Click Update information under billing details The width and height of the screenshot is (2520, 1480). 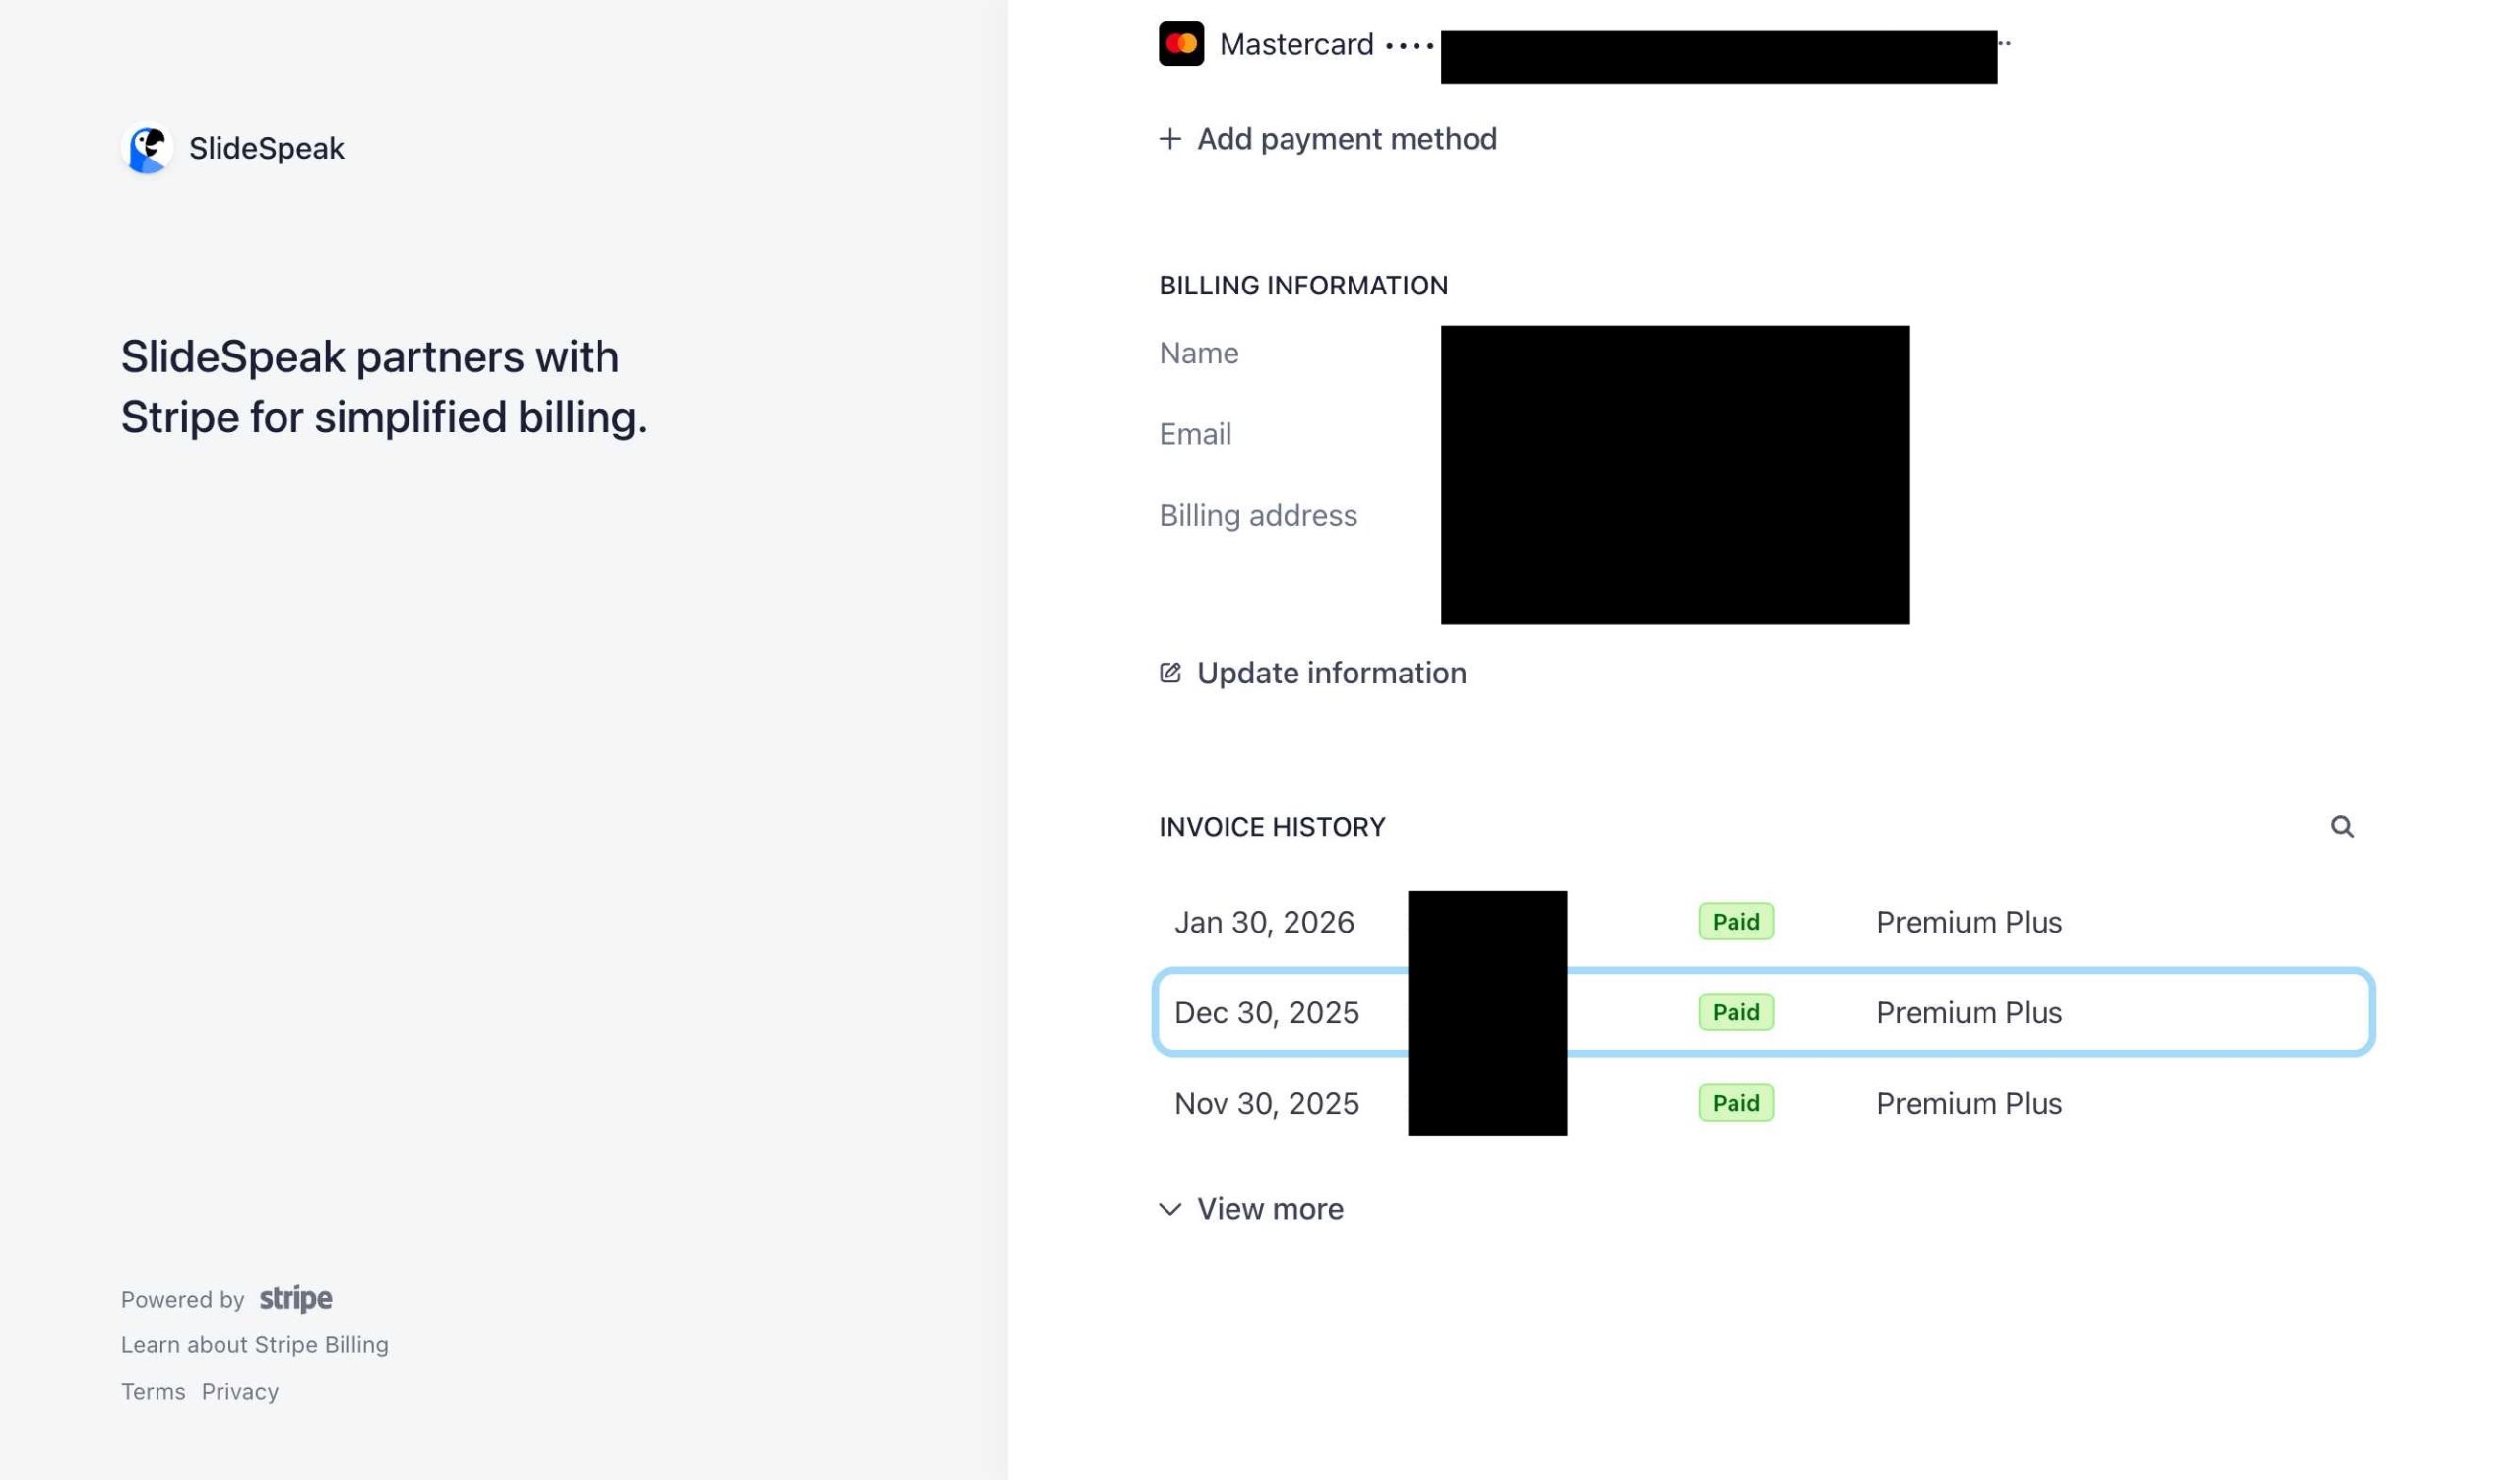coord(1331,672)
